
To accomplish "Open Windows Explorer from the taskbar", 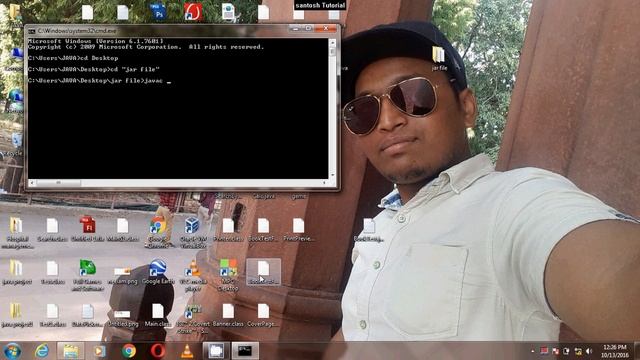I will coord(70,351).
